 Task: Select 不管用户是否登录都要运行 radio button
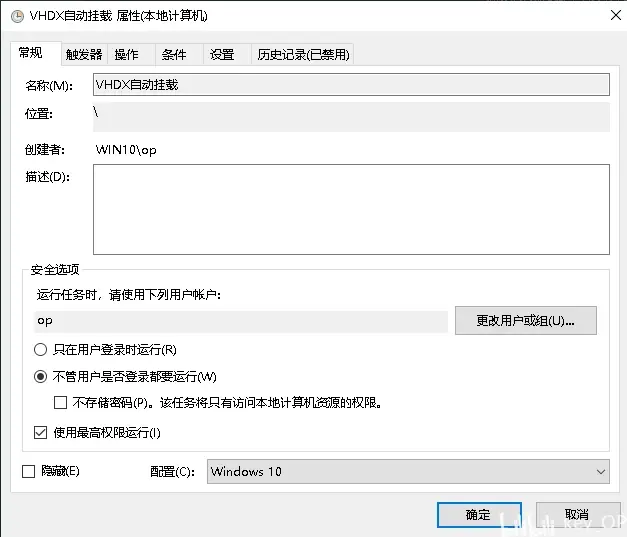pyautogui.click(x=40, y=377)
